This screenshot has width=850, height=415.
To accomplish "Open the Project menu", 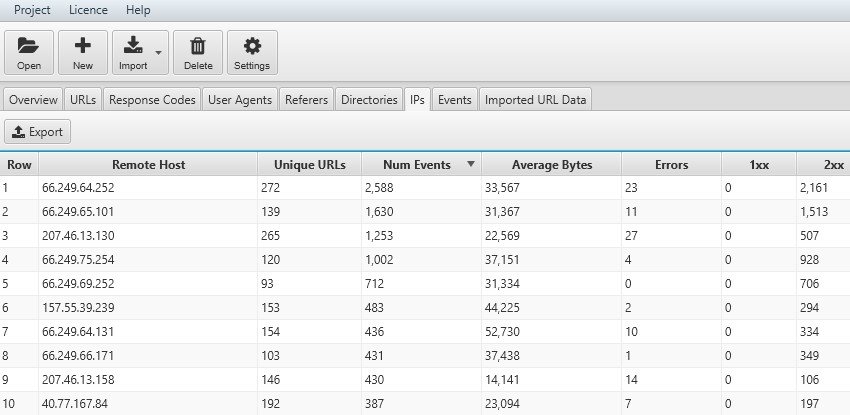I will (32, 10).
